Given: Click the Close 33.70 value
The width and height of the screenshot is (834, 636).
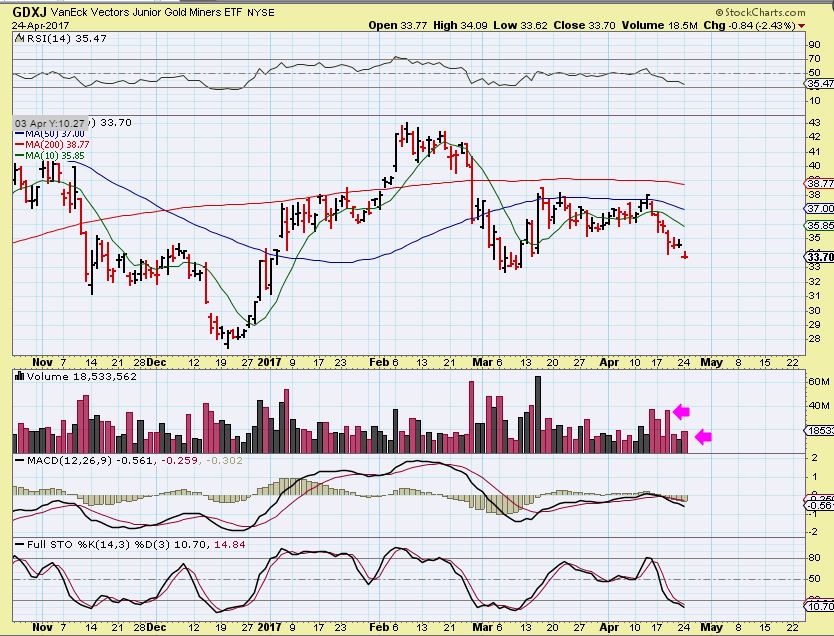Looking at the screenshot, I should (585, 25).
